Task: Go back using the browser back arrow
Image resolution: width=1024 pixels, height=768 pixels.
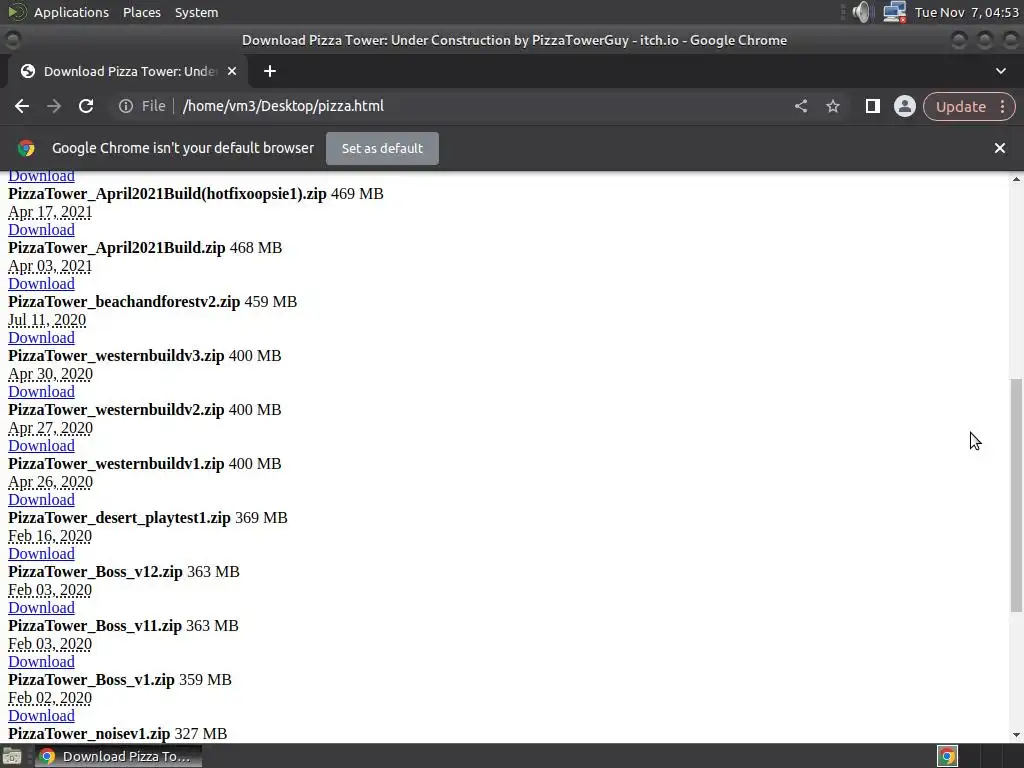Action: click(22, 106)
